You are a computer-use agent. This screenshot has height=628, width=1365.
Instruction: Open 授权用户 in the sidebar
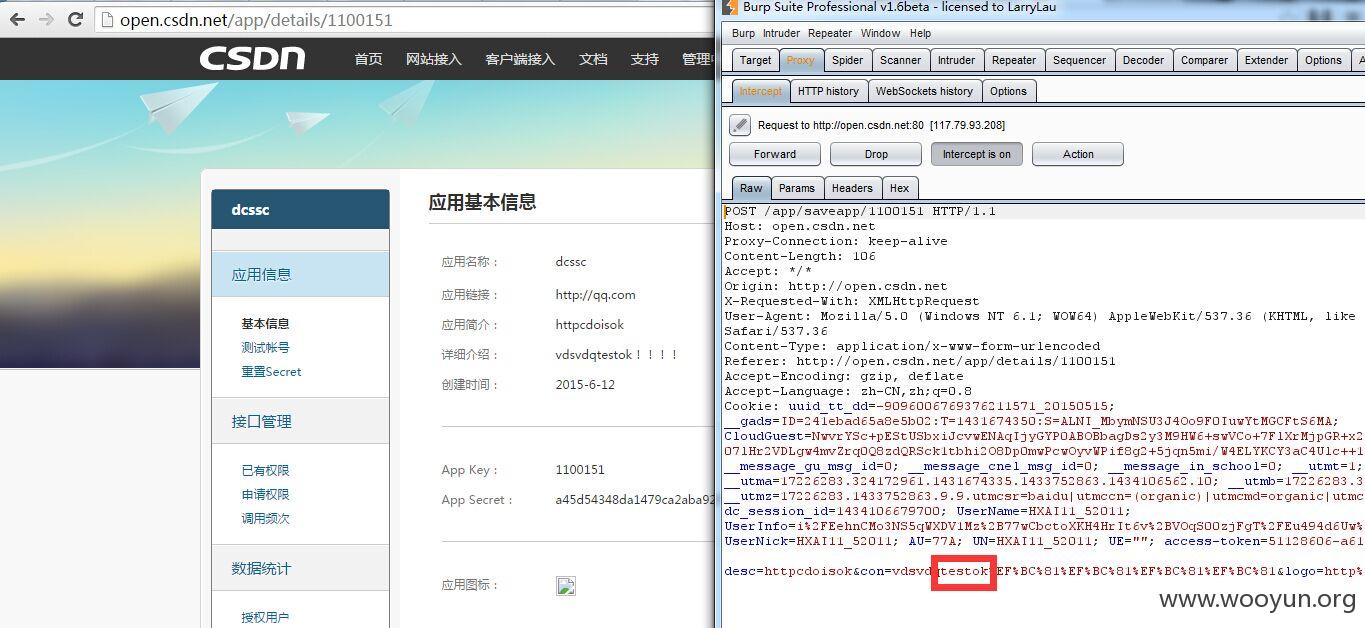point(265,617)
